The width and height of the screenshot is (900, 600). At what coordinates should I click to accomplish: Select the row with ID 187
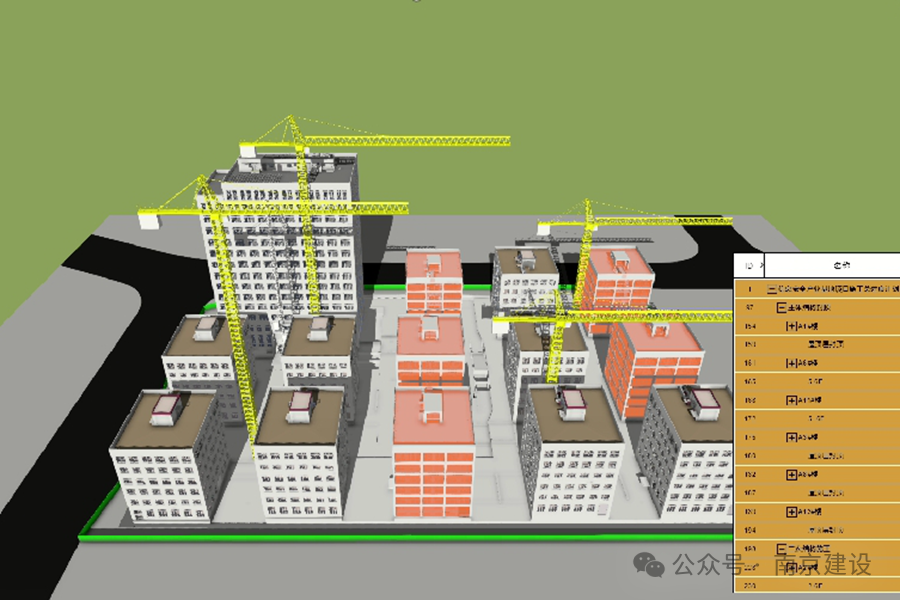pyautogui.click(x=817, y=493)
